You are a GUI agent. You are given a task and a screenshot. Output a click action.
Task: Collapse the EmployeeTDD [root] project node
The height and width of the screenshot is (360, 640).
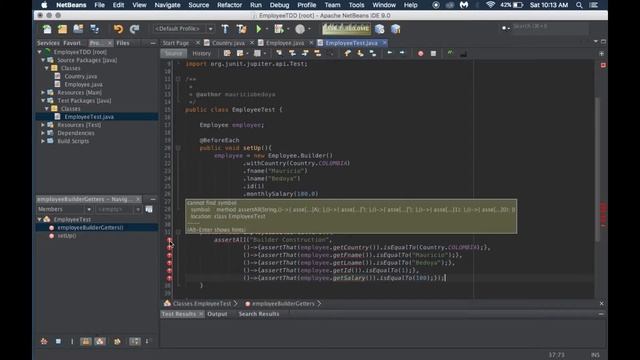(40, 52)
